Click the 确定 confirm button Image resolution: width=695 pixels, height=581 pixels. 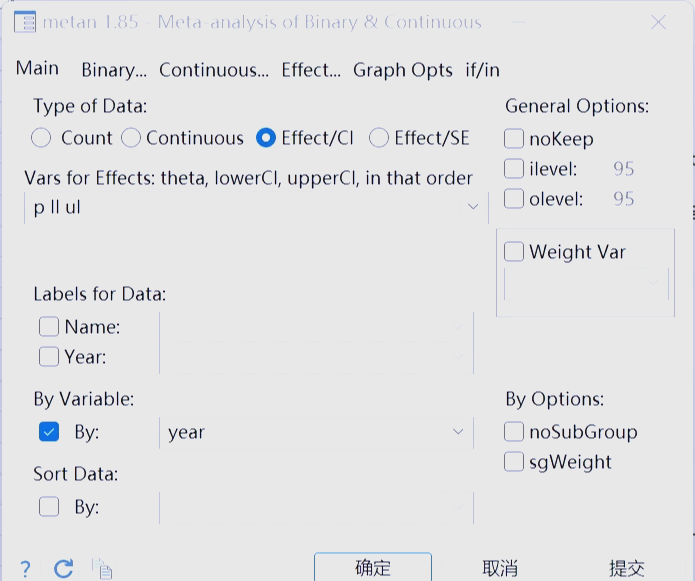click(x=373, y=567)
